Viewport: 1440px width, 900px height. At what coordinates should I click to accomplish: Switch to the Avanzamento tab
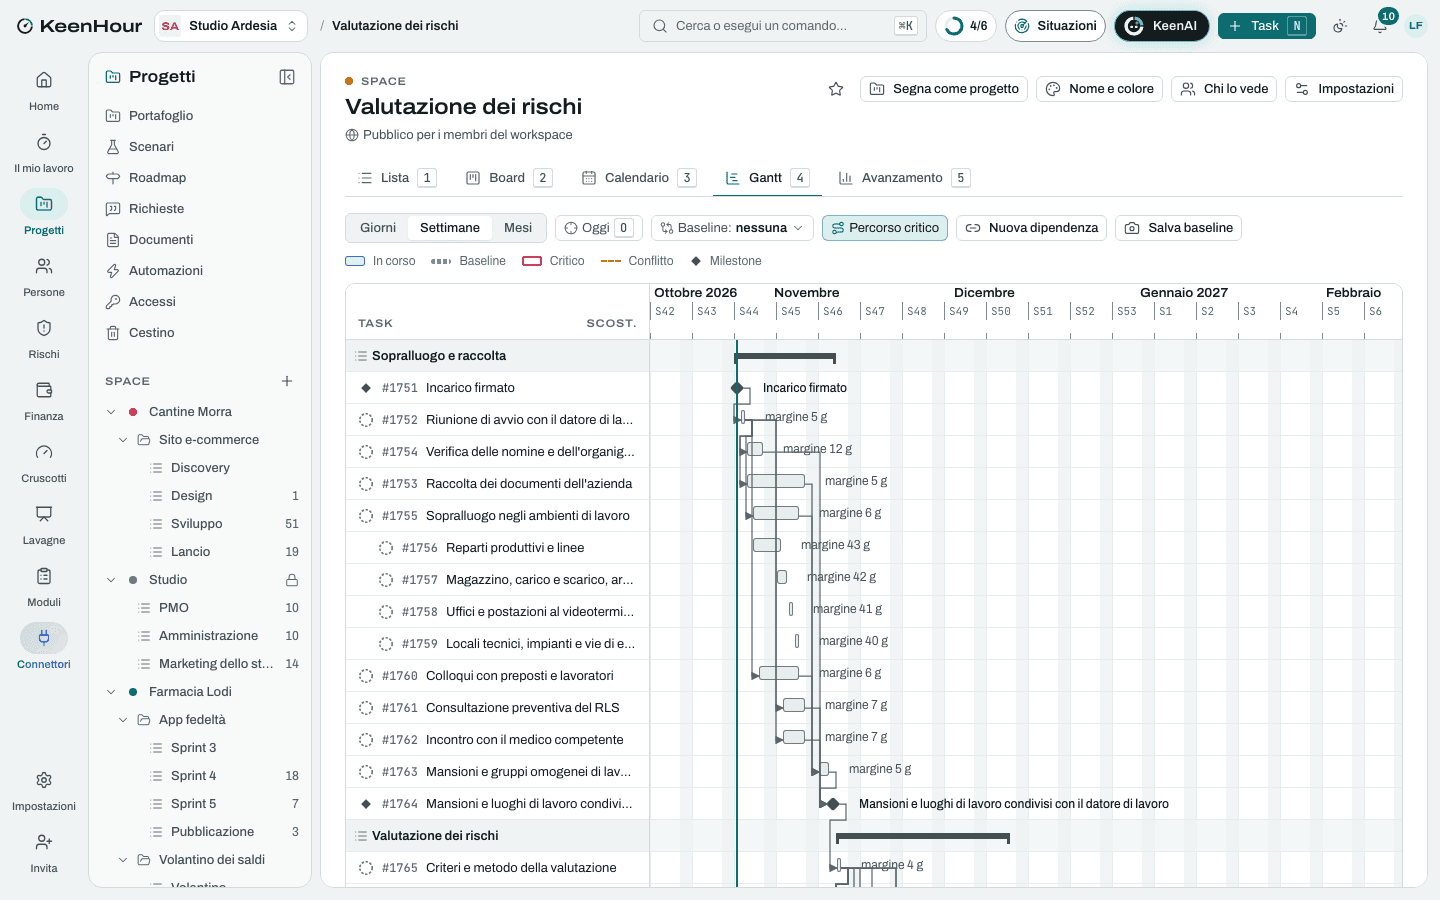pyautogui.click(x=904, y=178)
